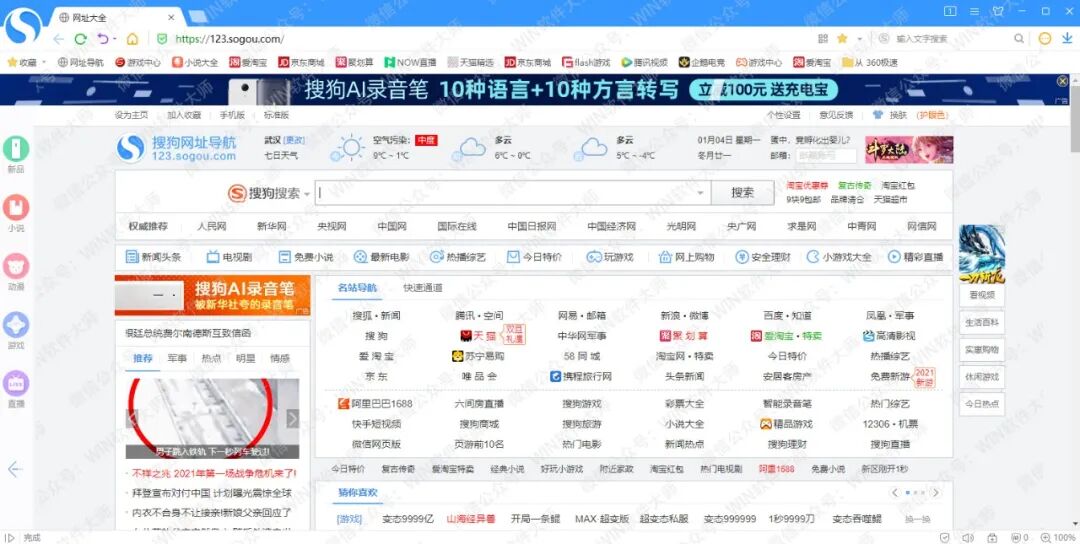Click the 搜索 button
The width and height of the screenshot is (1080, 544).
pos(742,193)
